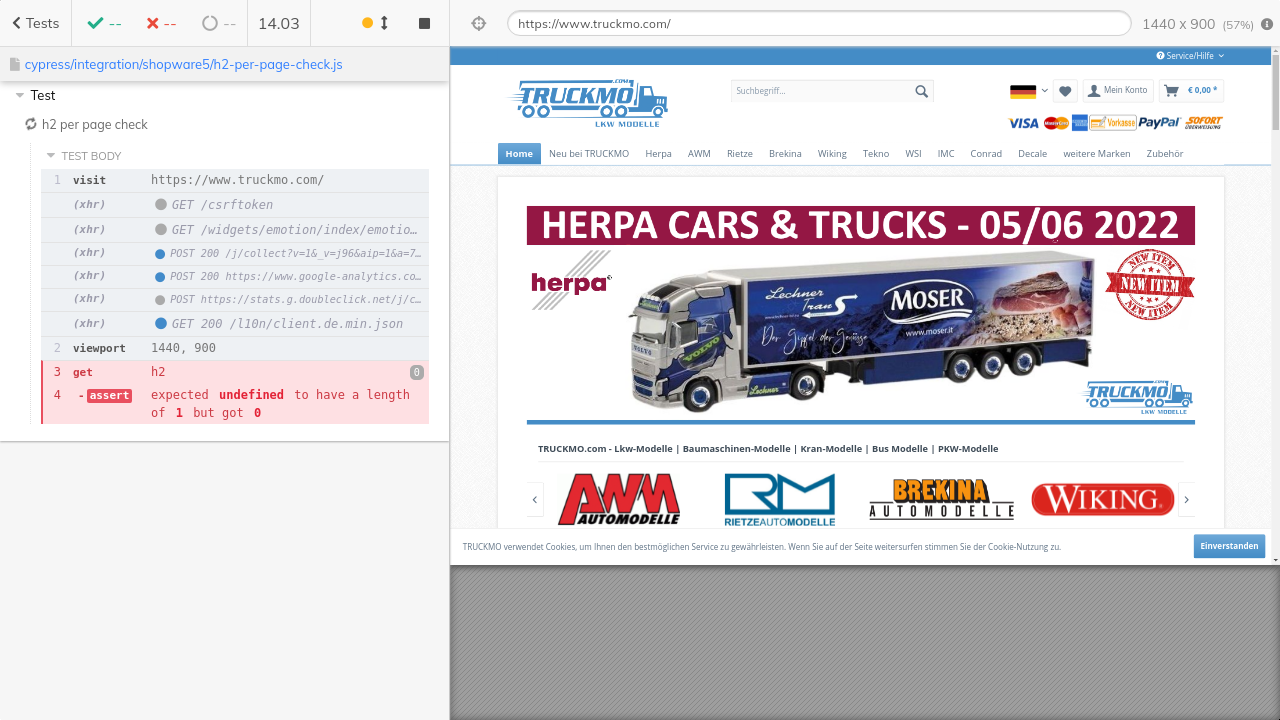Viewport: 1280px width, 720px height.
Task: Click the search magnifier icon on Truckmo
Action: tap(921, 91)
